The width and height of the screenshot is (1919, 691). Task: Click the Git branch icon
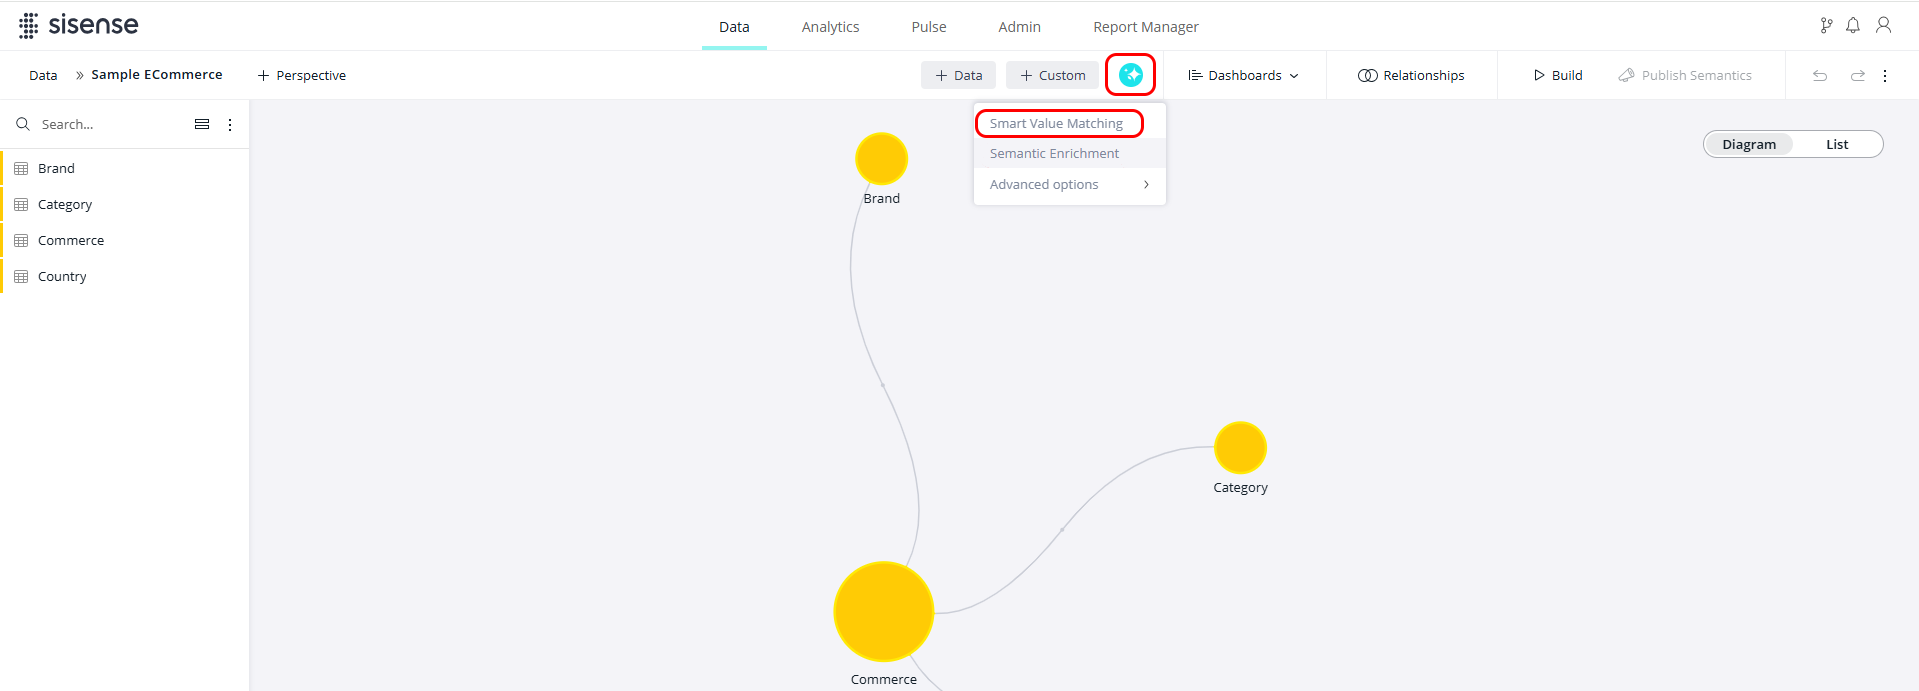pyautogui.click(x=1826, y=26)
